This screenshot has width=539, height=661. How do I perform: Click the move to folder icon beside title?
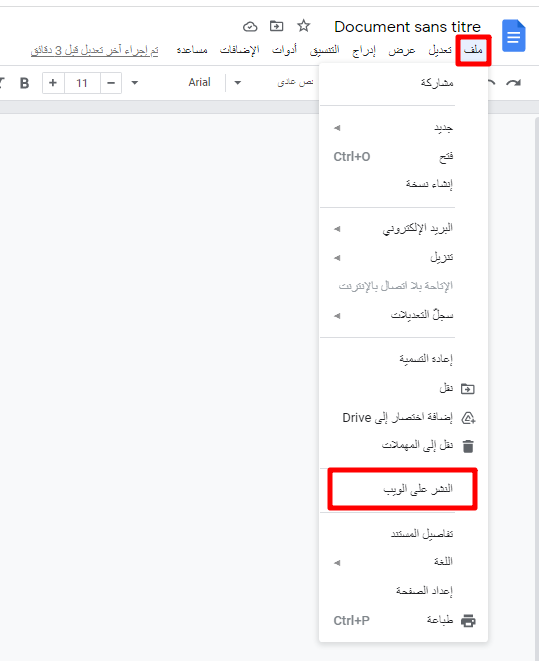pyautogui.click(x=276, y=26)
